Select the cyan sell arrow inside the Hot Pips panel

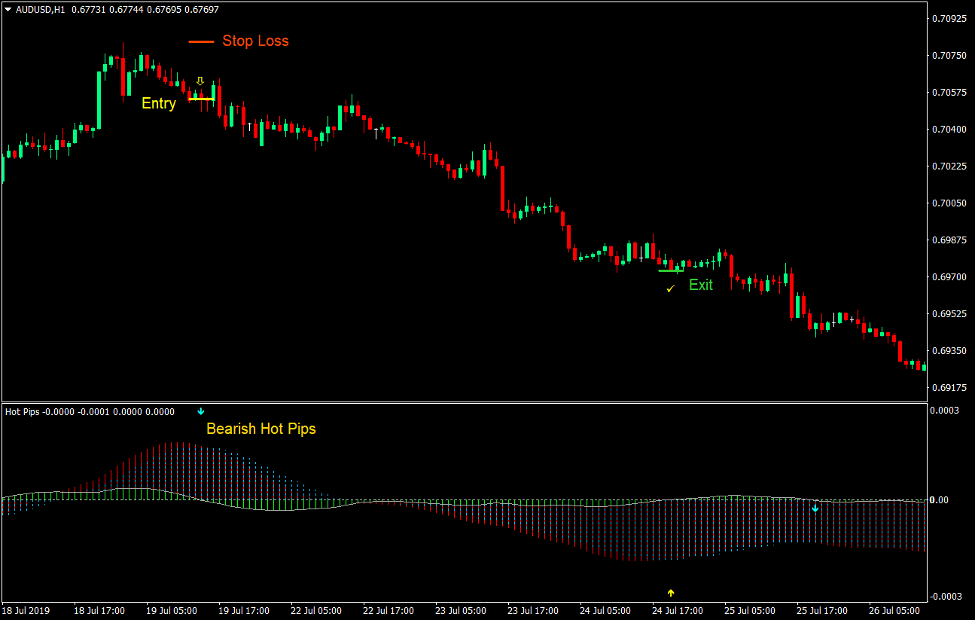click(817, 508)
